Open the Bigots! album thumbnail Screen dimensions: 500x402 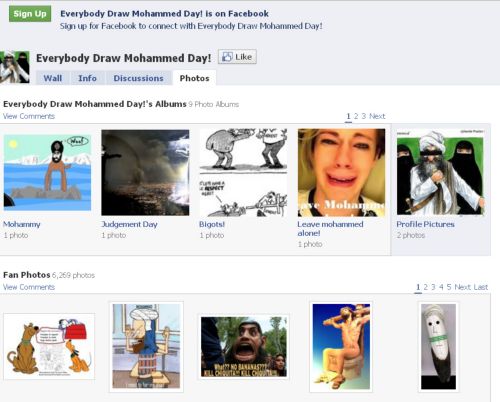point(243,172)
